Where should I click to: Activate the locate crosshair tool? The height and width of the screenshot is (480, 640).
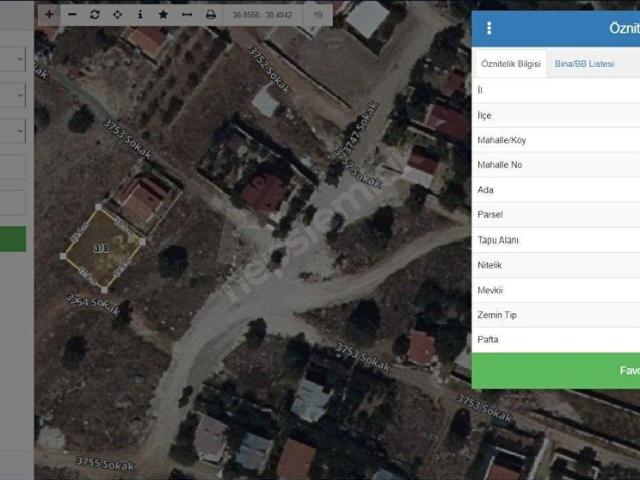tap(118, 15)
